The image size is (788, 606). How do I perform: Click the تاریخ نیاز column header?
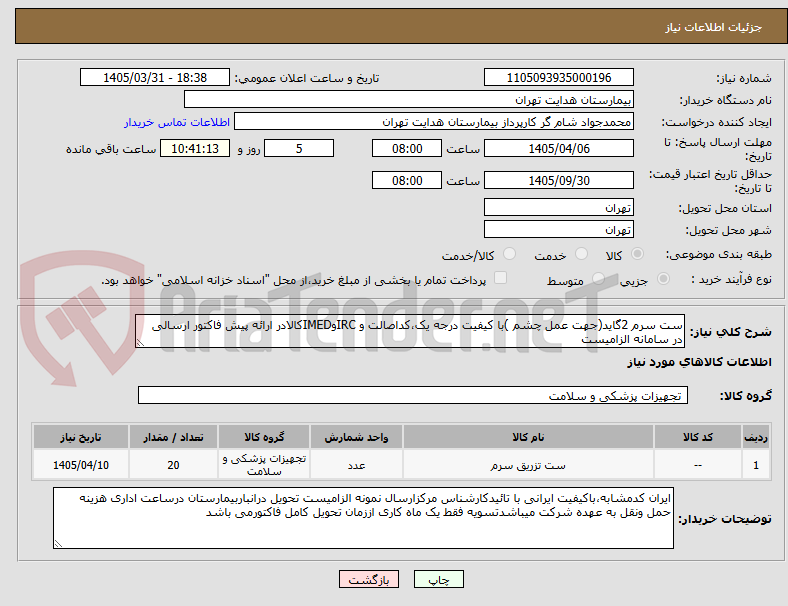pyautogui.click(x=81, y=437)
